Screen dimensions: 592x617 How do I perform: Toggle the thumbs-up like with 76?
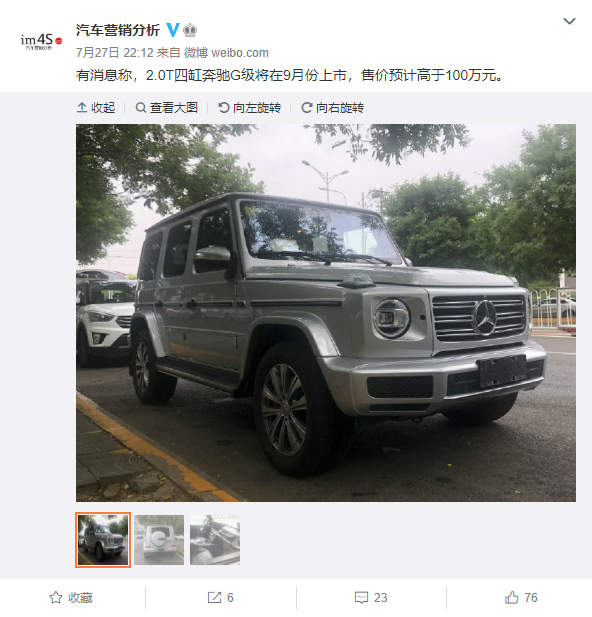point(521,598)
